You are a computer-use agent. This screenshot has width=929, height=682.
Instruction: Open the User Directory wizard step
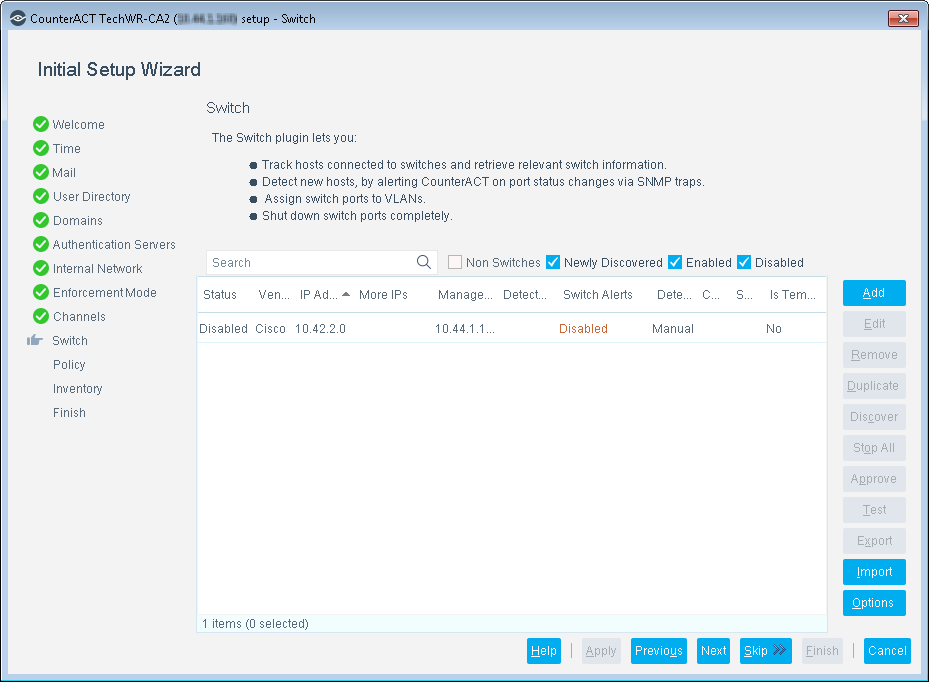(x=91, y=197)
